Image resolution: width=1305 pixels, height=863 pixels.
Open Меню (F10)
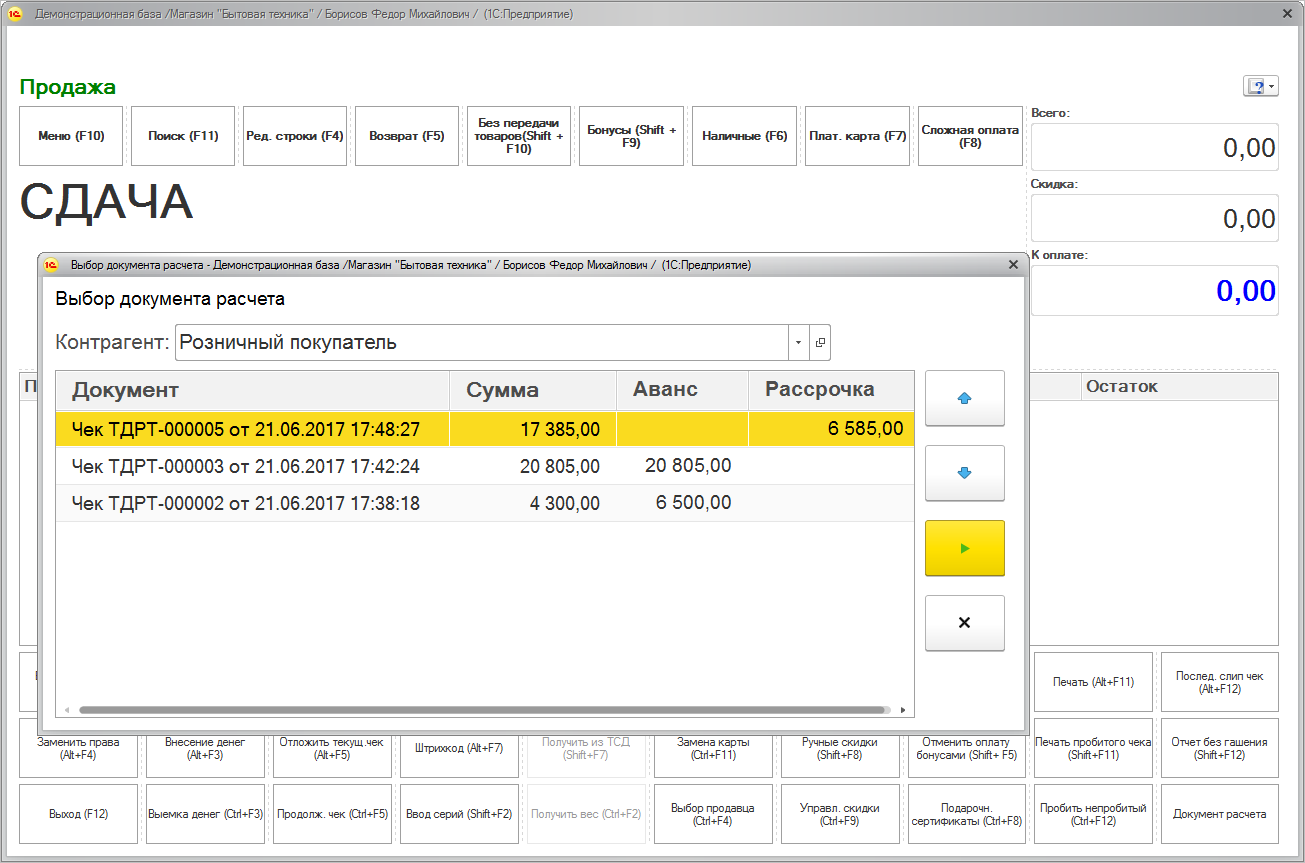71,136
